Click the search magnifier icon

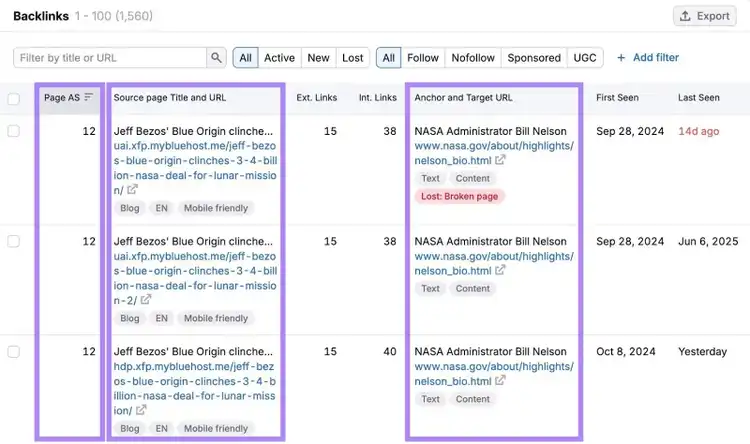(216, 58)
